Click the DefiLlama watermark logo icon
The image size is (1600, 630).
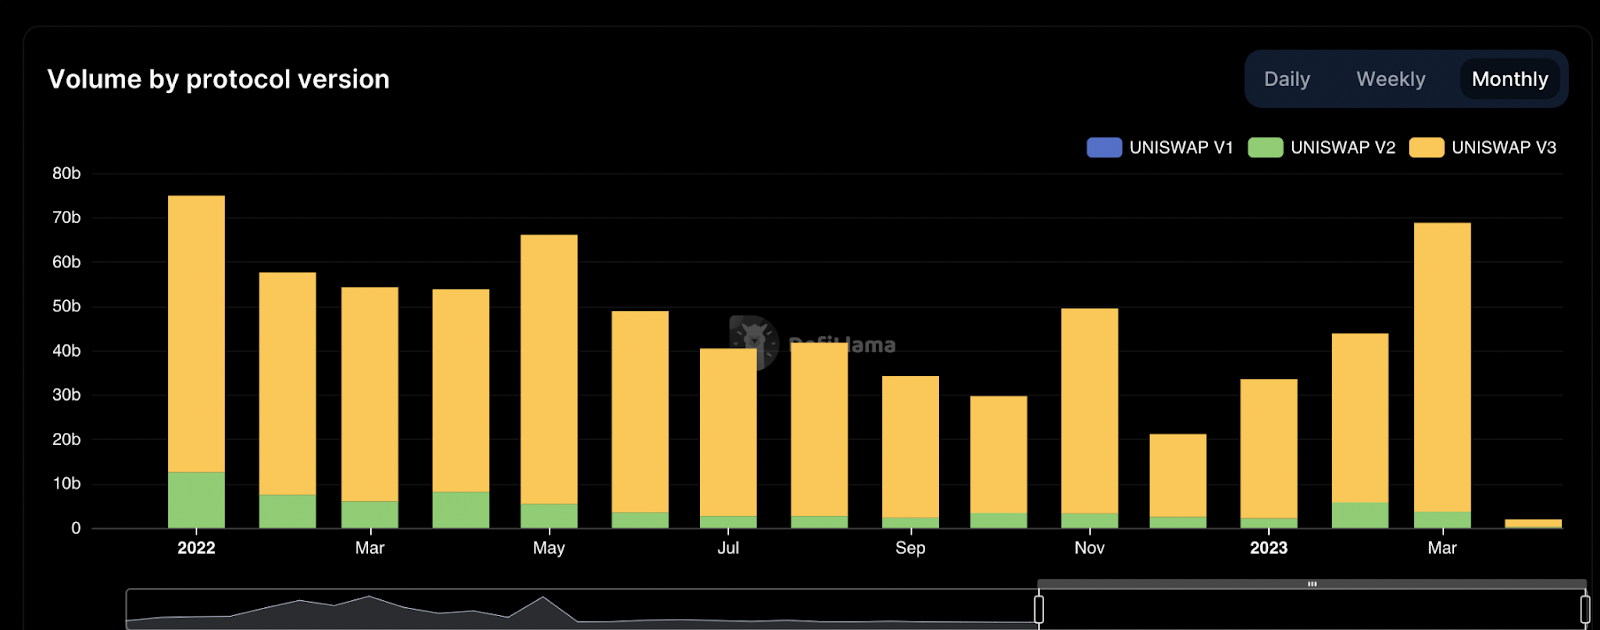click(754, 341)
